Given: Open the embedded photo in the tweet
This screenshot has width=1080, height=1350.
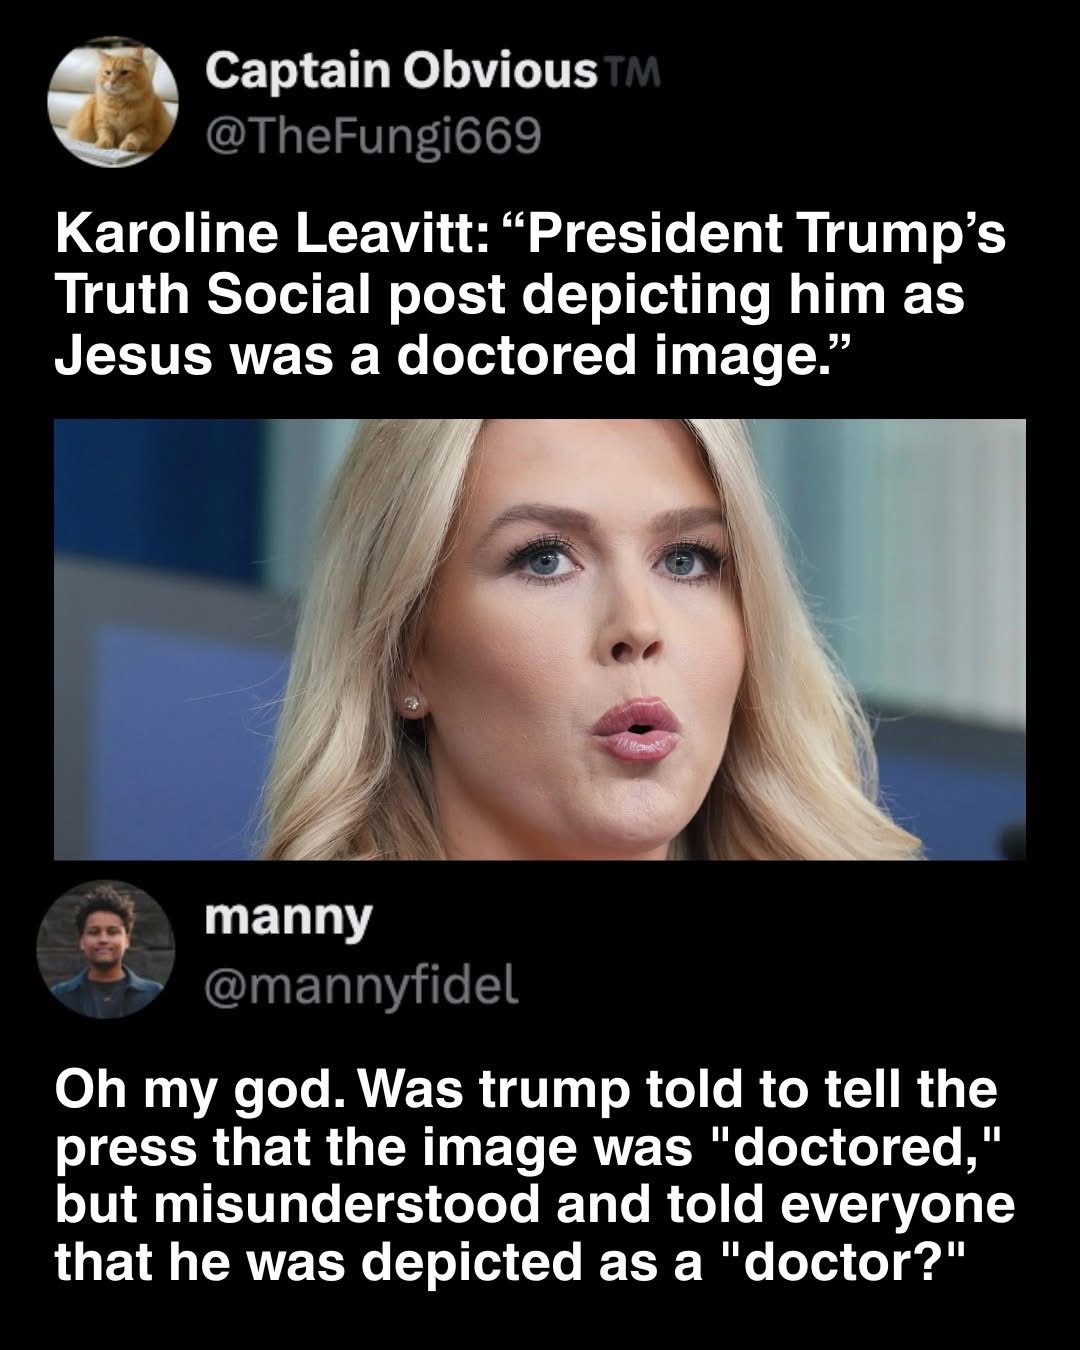Looking at the screenshot, I should point(539,639).
